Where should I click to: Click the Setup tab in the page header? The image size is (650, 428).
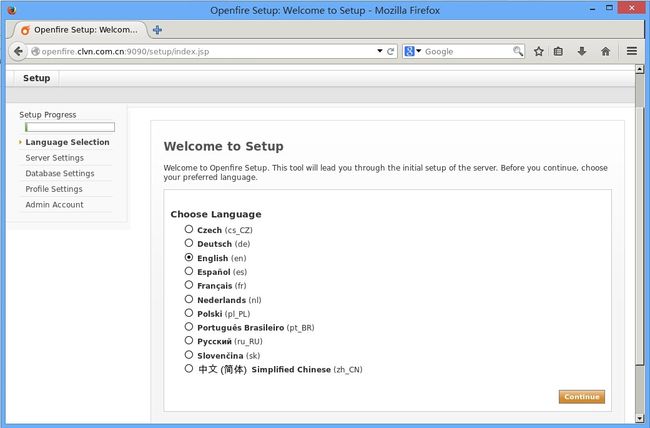pyautogui.click(x=36, y=78)
